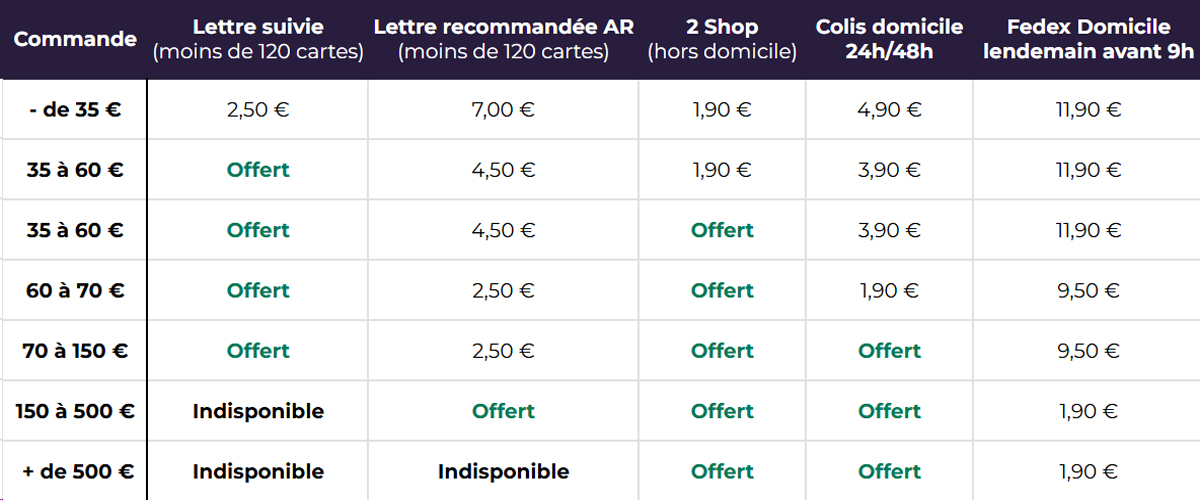Select the 4,90 € Colis domicile price
1200x500 pixels.
click(889, 110)
